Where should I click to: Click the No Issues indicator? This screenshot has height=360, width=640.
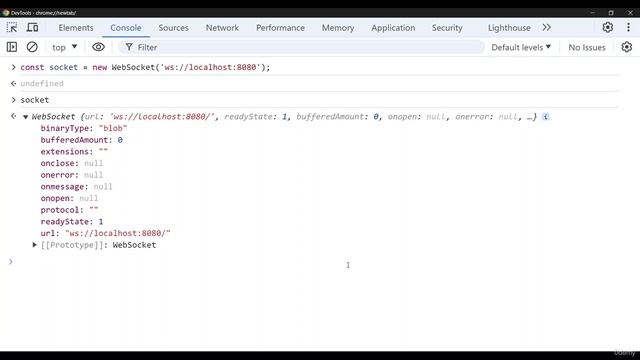pos(587,47)
